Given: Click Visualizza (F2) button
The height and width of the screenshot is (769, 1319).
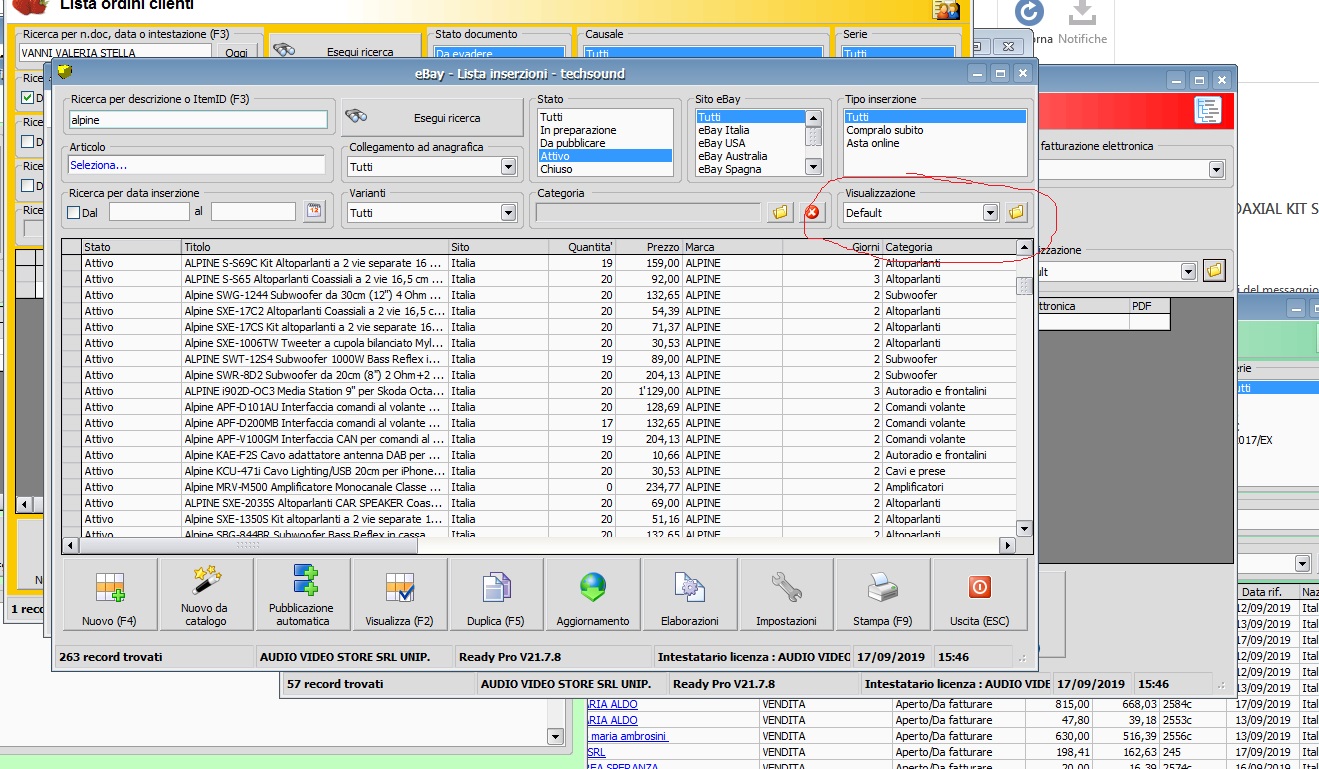Looking at the screenshot, I should click(x=399, y=594).
